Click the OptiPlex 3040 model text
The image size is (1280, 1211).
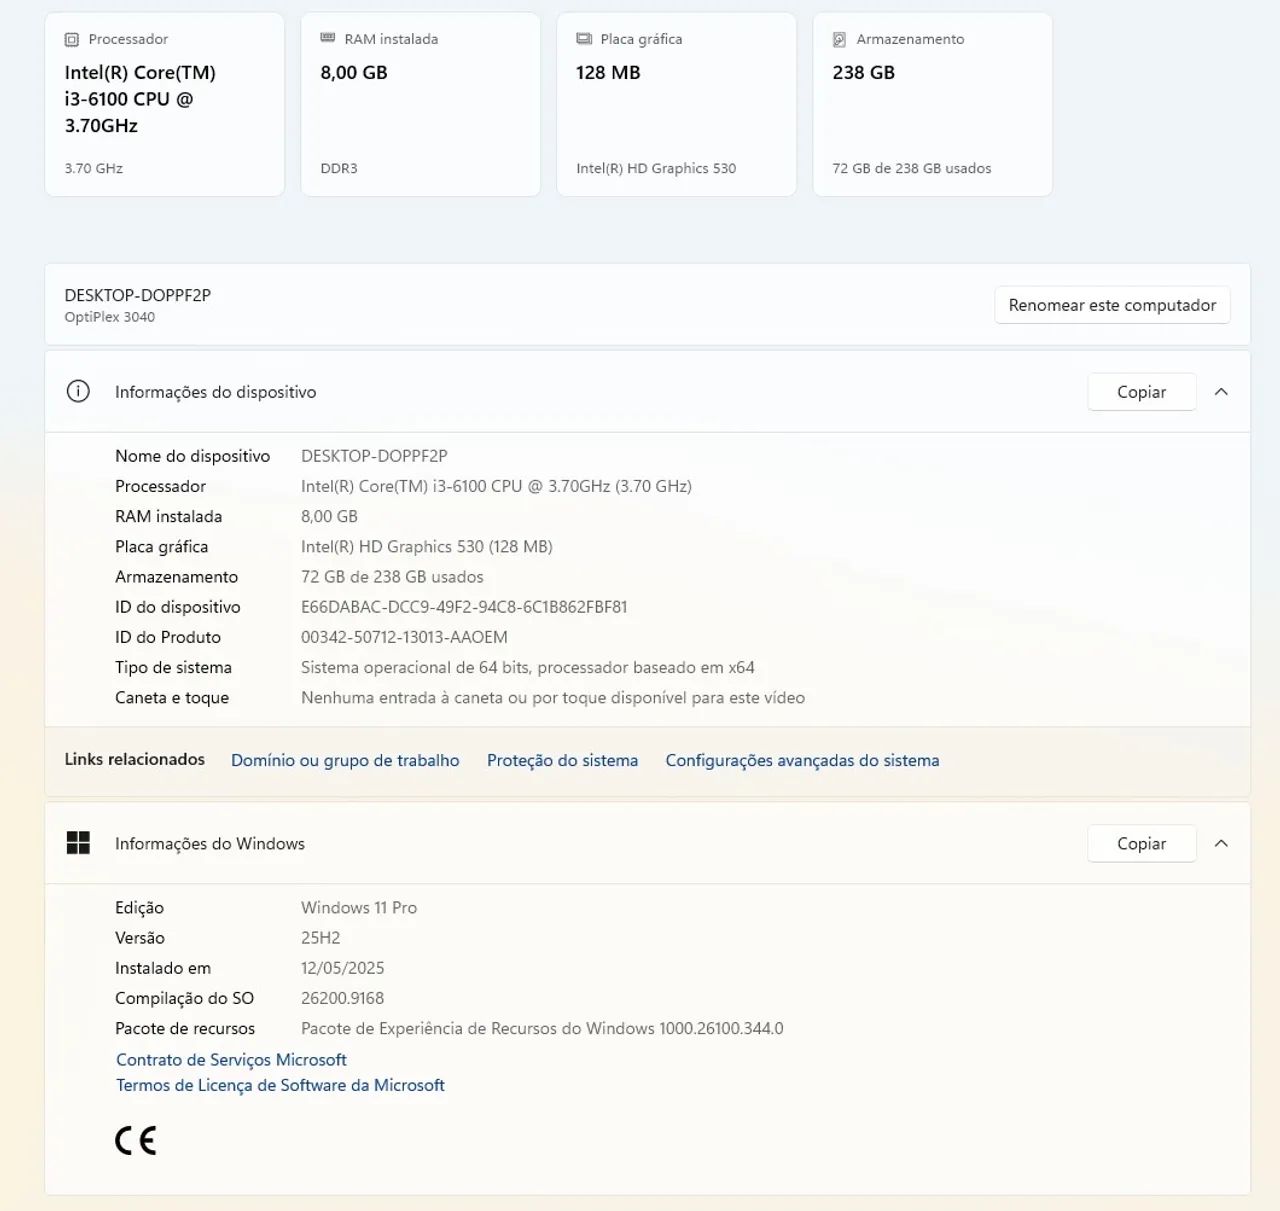coord(110,317)
